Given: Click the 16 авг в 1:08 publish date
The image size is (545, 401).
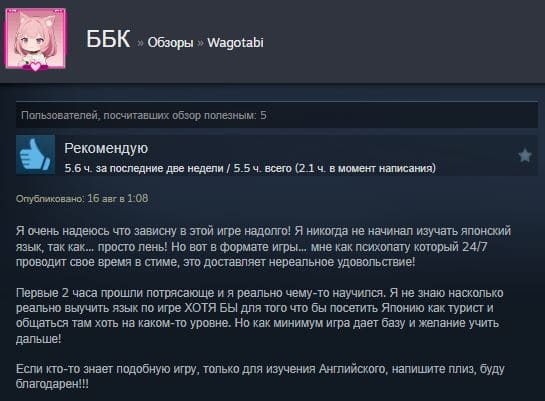Looking at the screenshot, I should [x=118, y=198].
